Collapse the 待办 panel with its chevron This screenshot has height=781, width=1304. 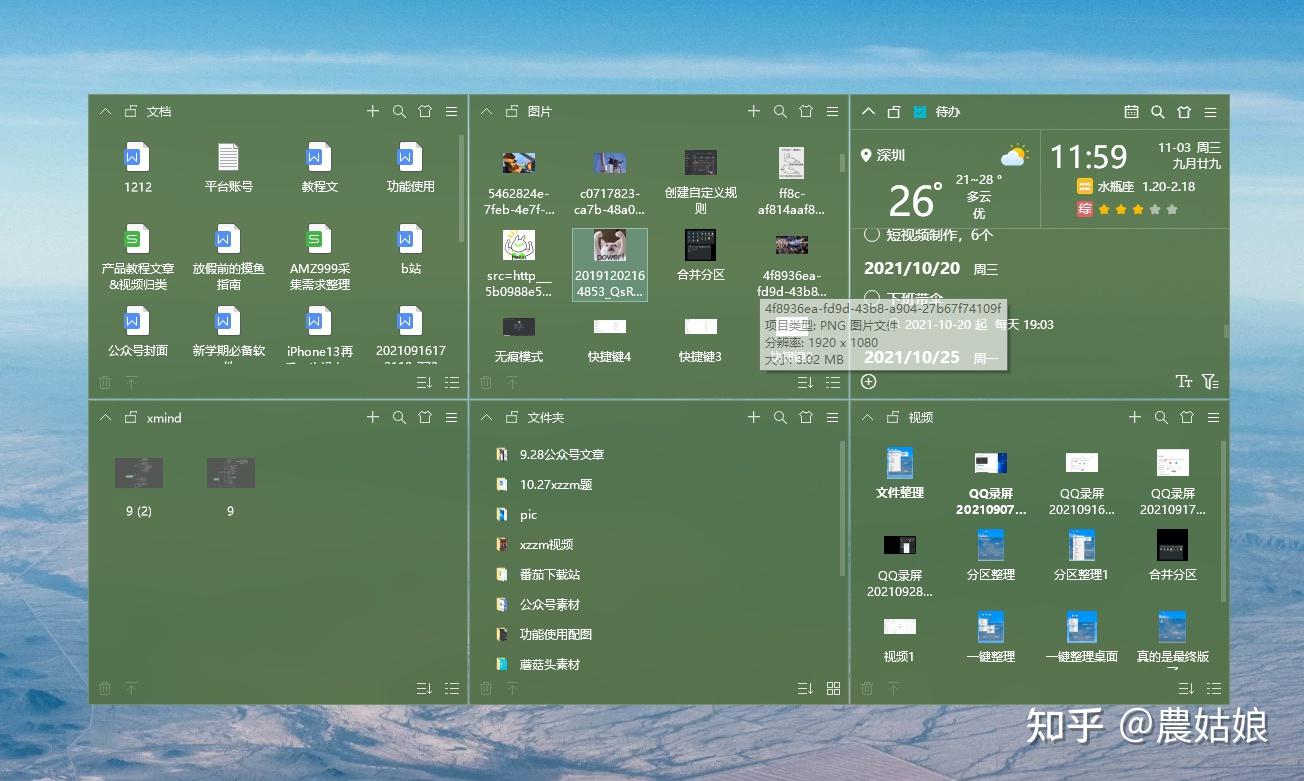point(868,112)
